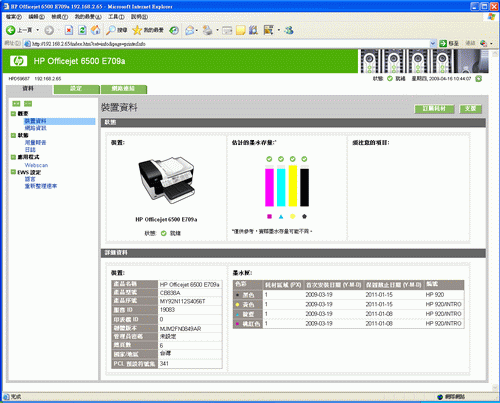
Task: Click the green support button
Action: [x=471, y=109]
